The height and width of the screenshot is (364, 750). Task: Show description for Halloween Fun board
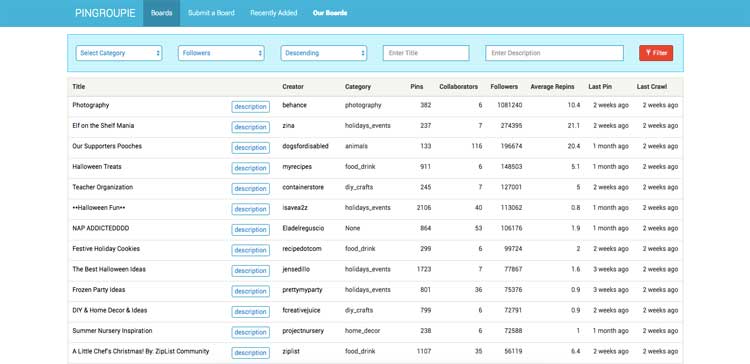pos(251,210)
